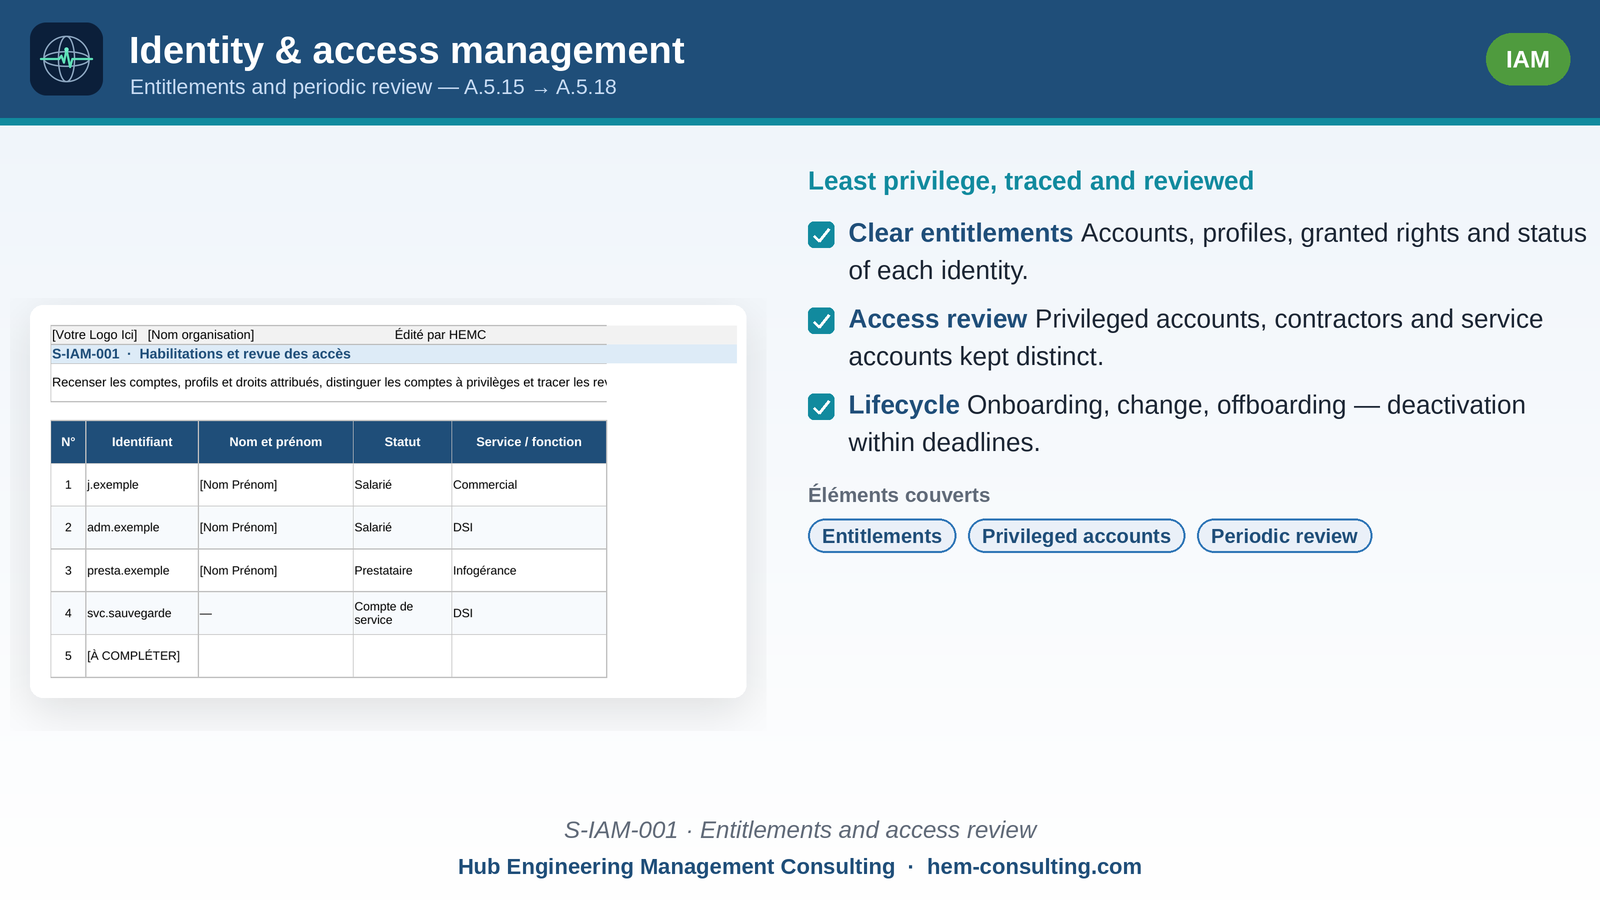This screenshot has width=1600, height=900.
Task: Click the [Votre Logo Ici] placeholder
Action: tap(95, 335)
